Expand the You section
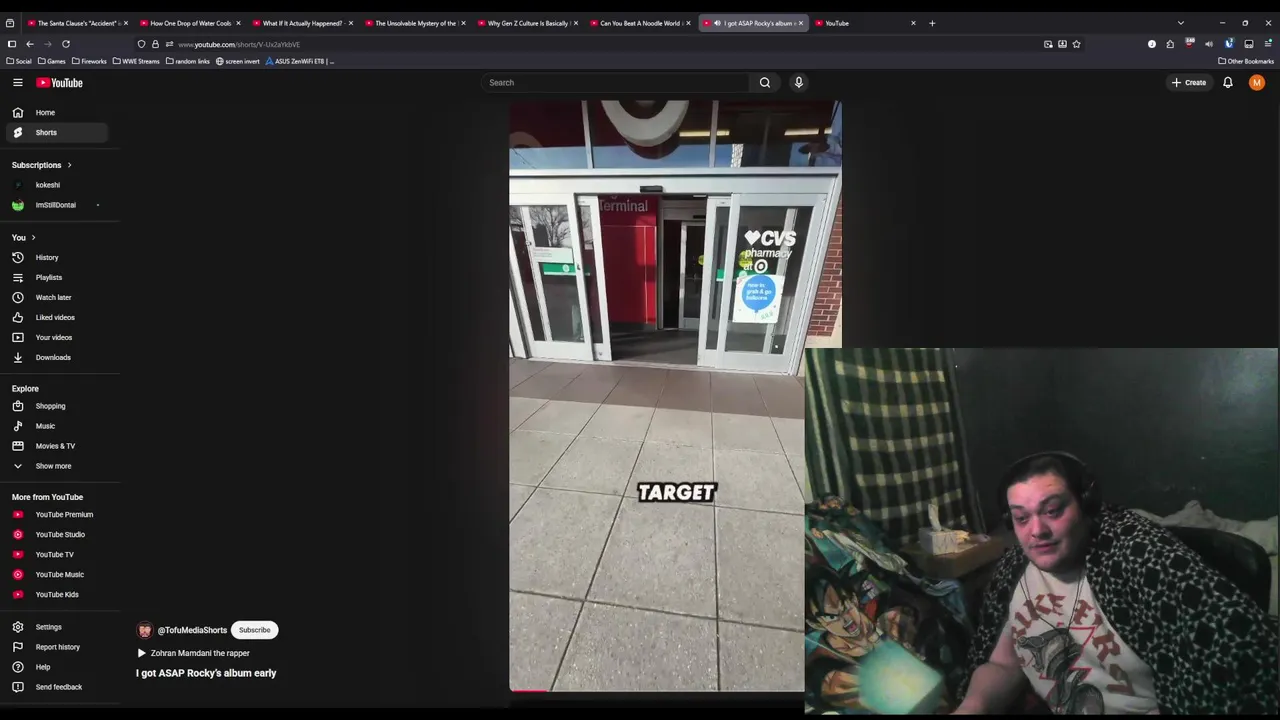Viewport: 1280px width, 720px height. [24, 237]
